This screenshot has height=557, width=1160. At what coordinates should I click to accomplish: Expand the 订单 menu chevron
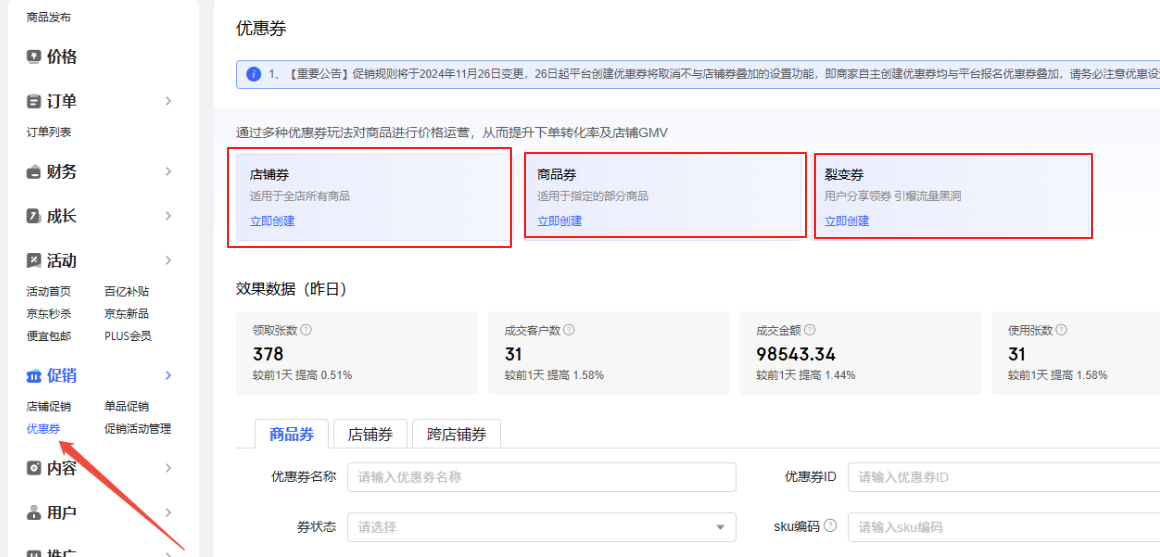168,101
